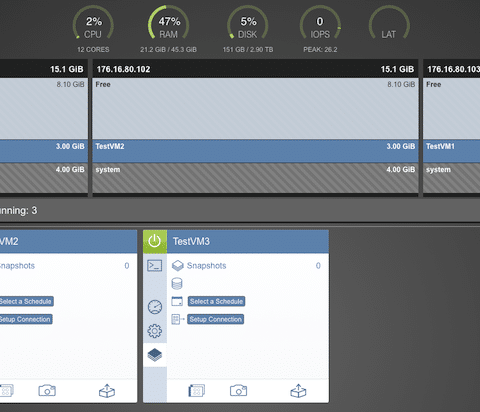
Task: Click the VM2 clone icon
Action: (x=6, y=390)
